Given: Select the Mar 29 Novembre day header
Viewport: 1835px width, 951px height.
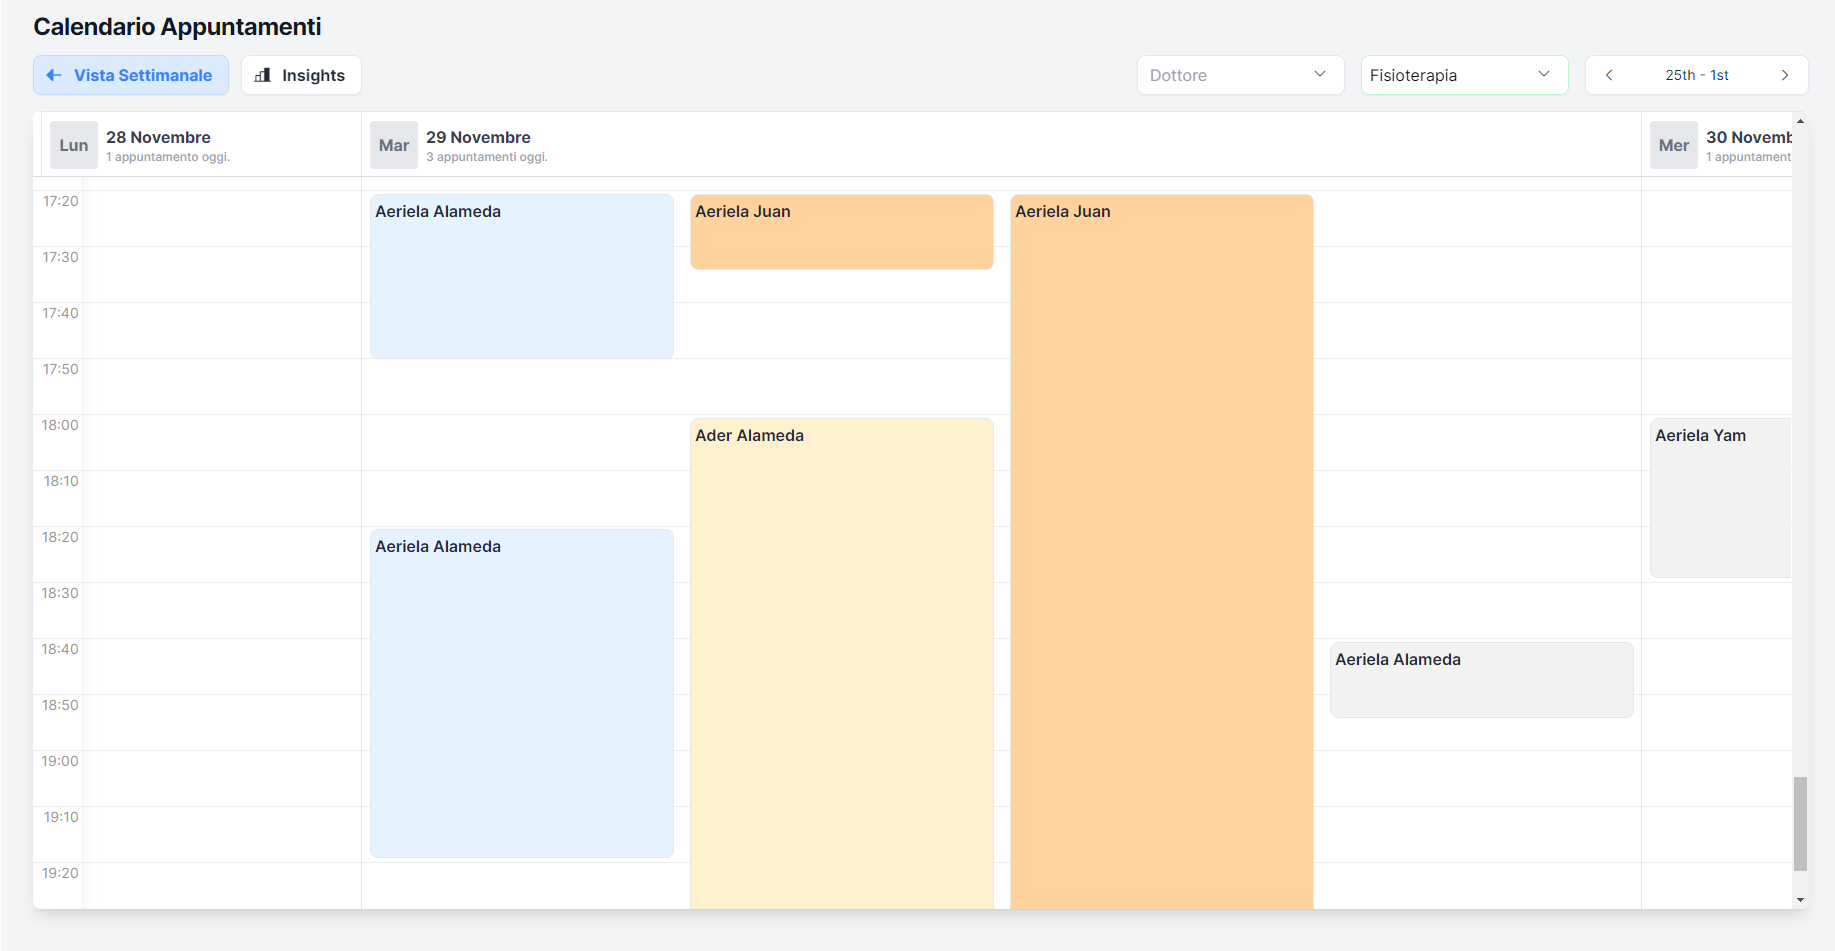Looking at the screenshot, I should pyautogui.click(x=478, y=144).
